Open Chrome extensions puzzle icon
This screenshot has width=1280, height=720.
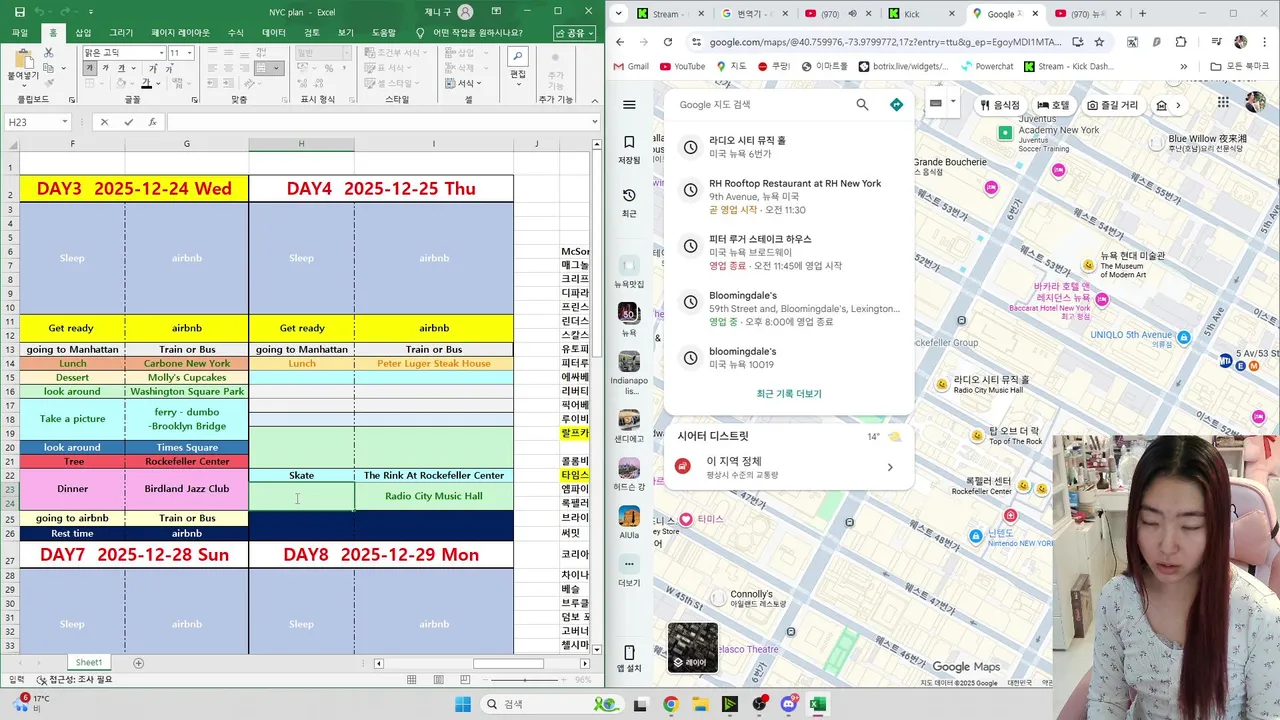click(1181, 42)
